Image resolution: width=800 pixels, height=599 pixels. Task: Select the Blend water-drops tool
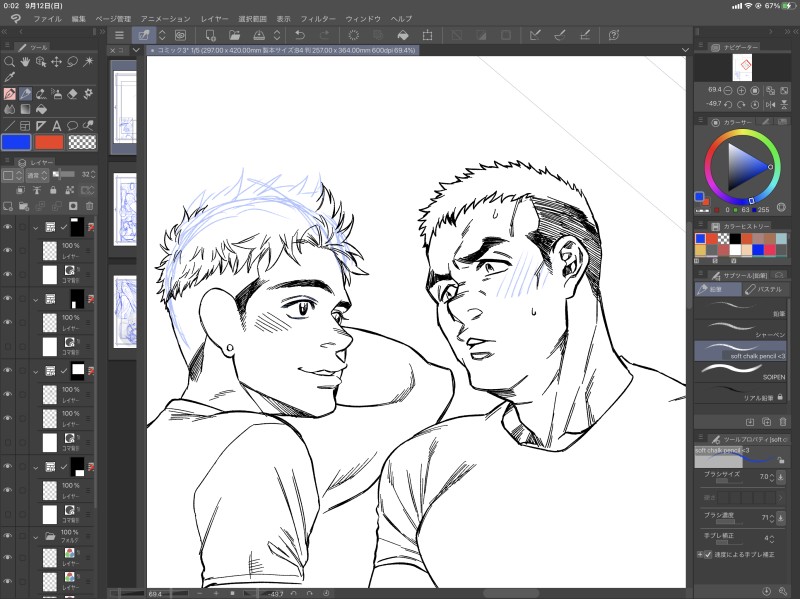[9, 109]
